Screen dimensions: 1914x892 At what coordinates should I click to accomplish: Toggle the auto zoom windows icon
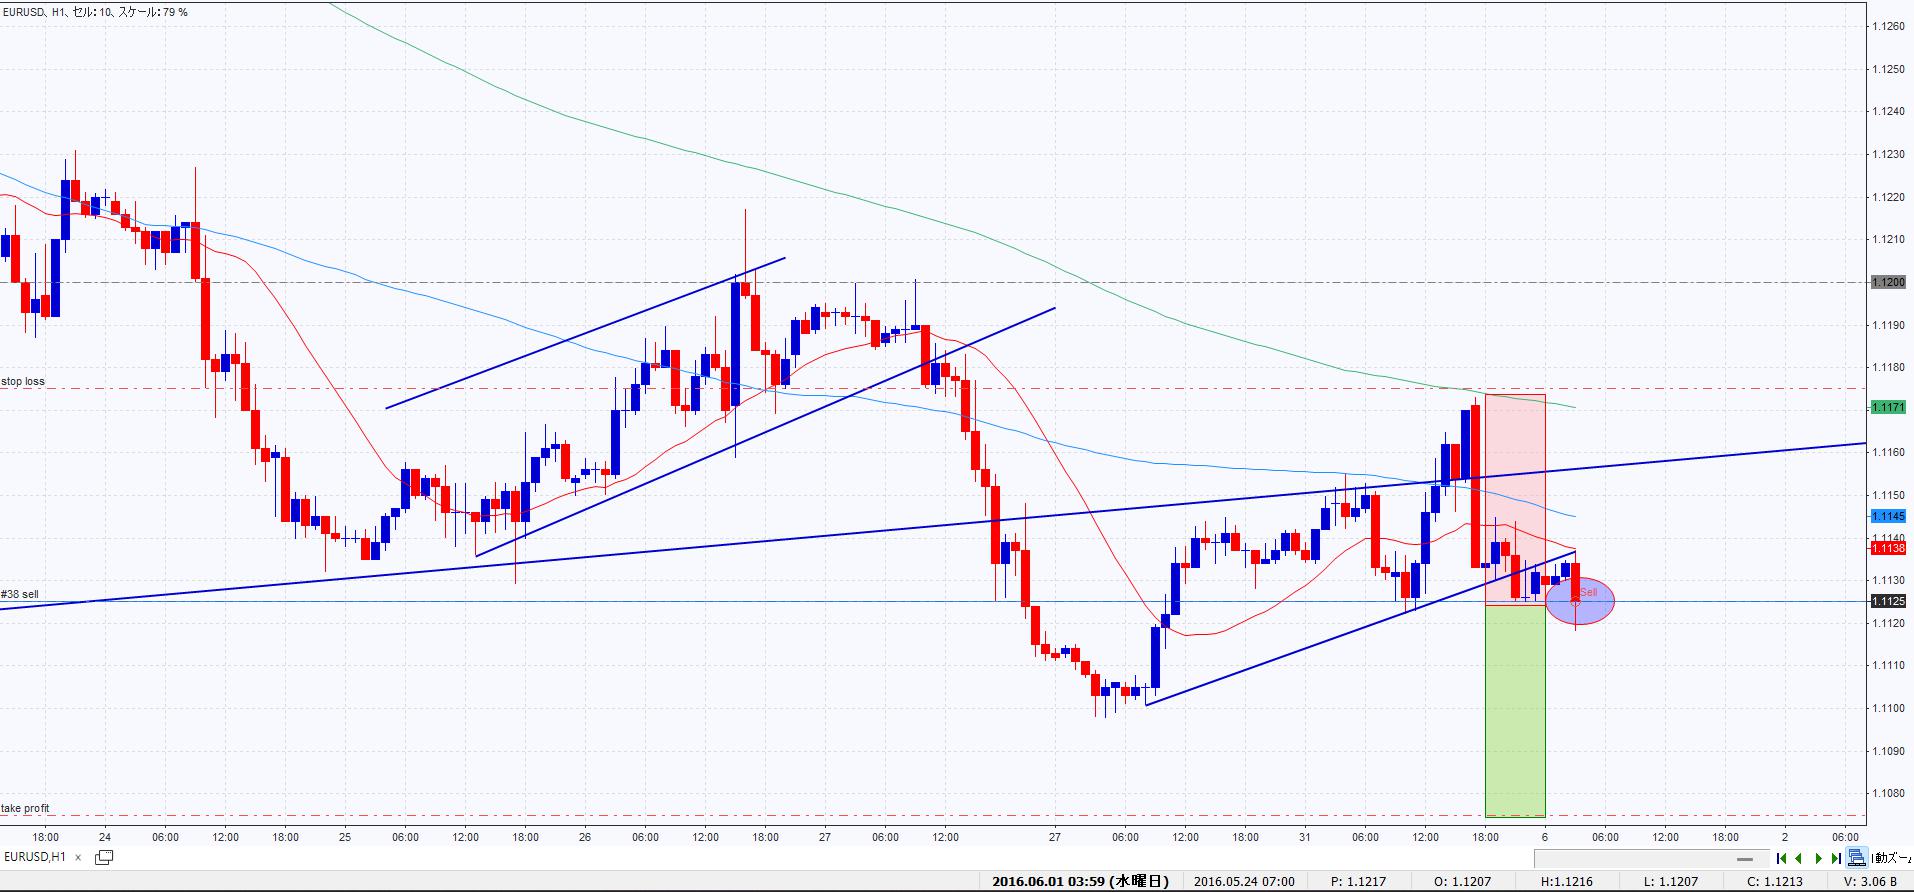[x=1856, y=858]
